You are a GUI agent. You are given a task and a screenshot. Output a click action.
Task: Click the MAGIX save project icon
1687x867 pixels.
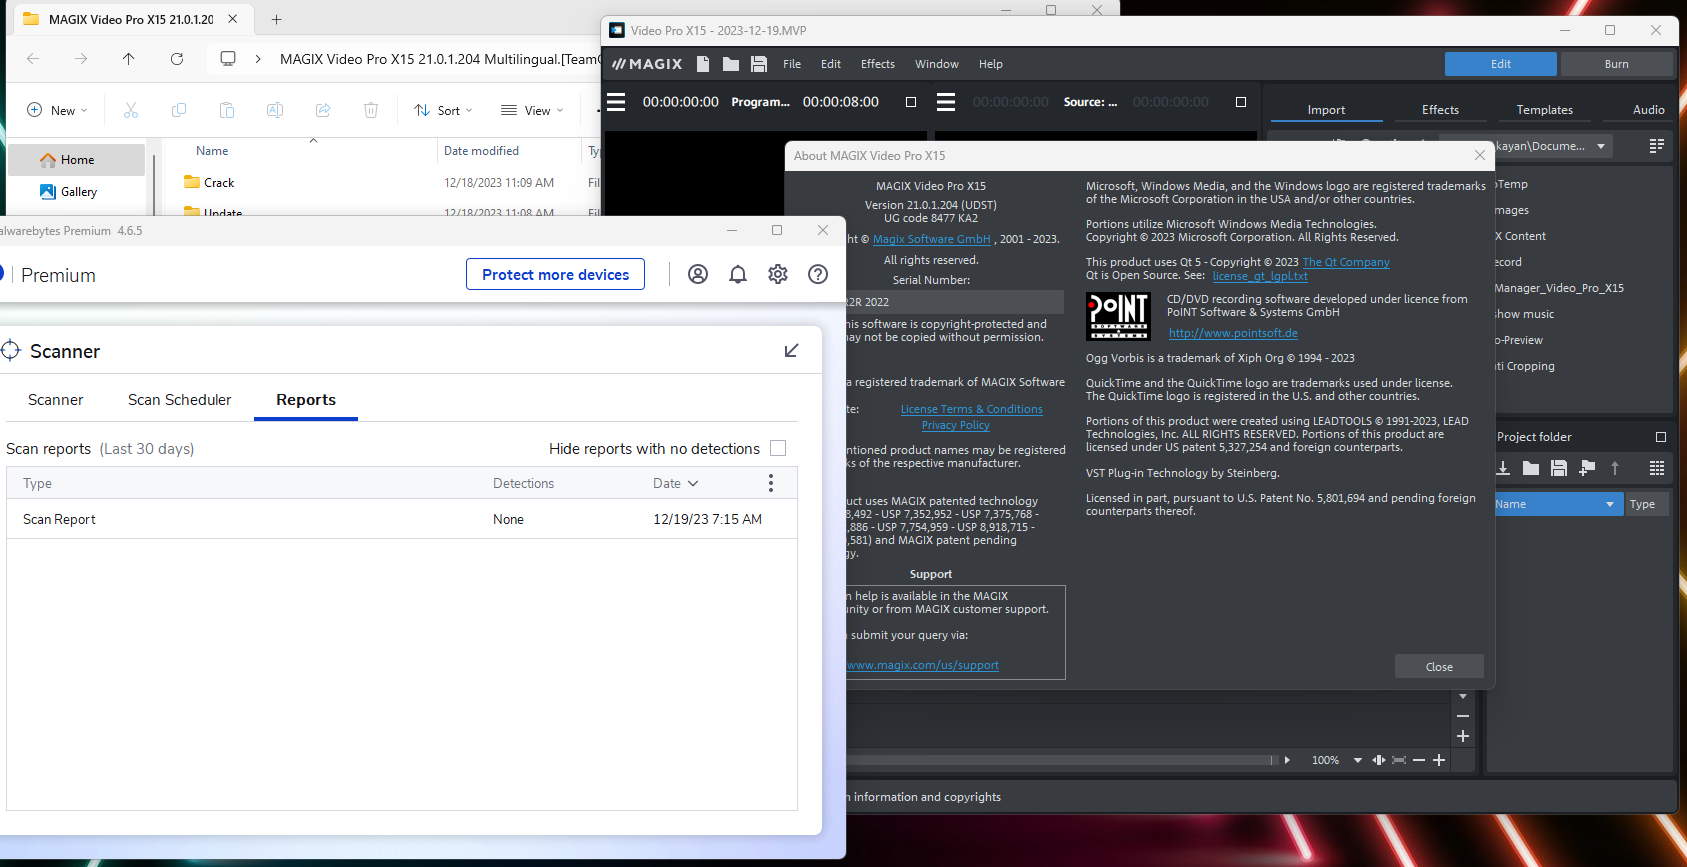(759, 64)
